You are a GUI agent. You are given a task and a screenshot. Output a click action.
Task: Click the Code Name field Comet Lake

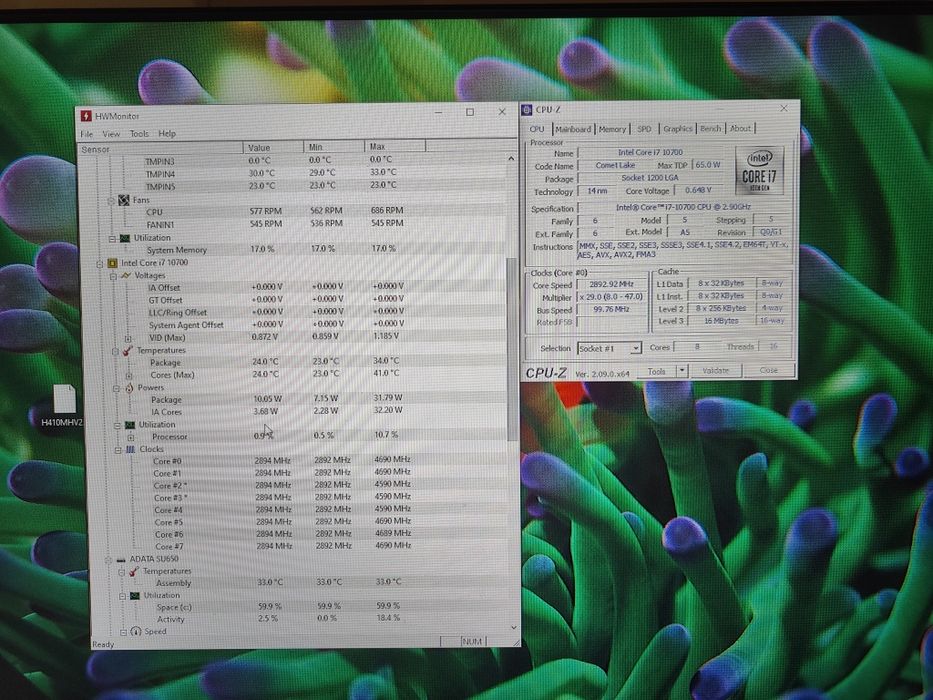point(615,165)
